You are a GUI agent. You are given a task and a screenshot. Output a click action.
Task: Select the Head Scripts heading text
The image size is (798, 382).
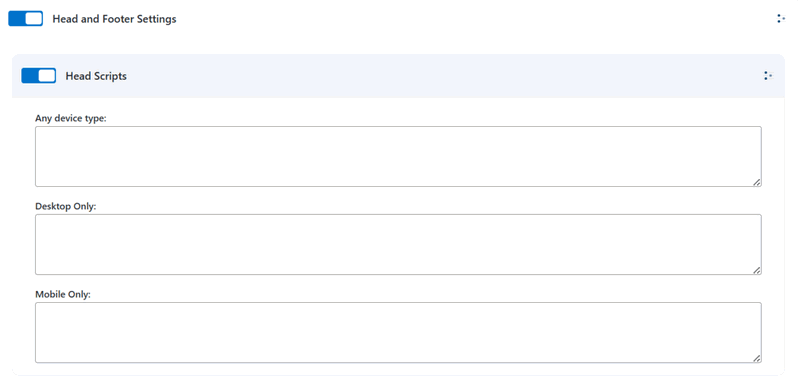pos(96,76)
